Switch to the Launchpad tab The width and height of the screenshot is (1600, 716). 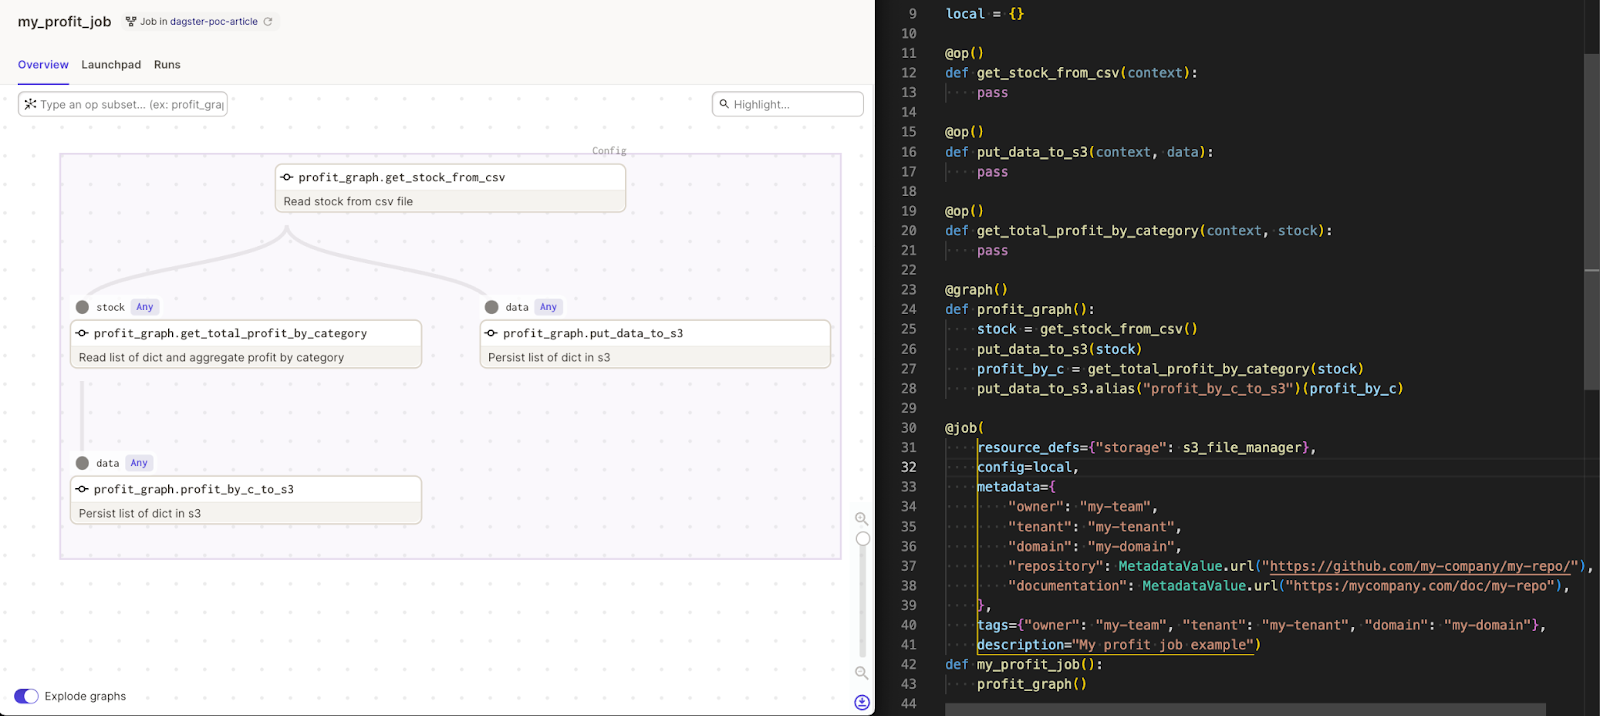coord(111,65)
